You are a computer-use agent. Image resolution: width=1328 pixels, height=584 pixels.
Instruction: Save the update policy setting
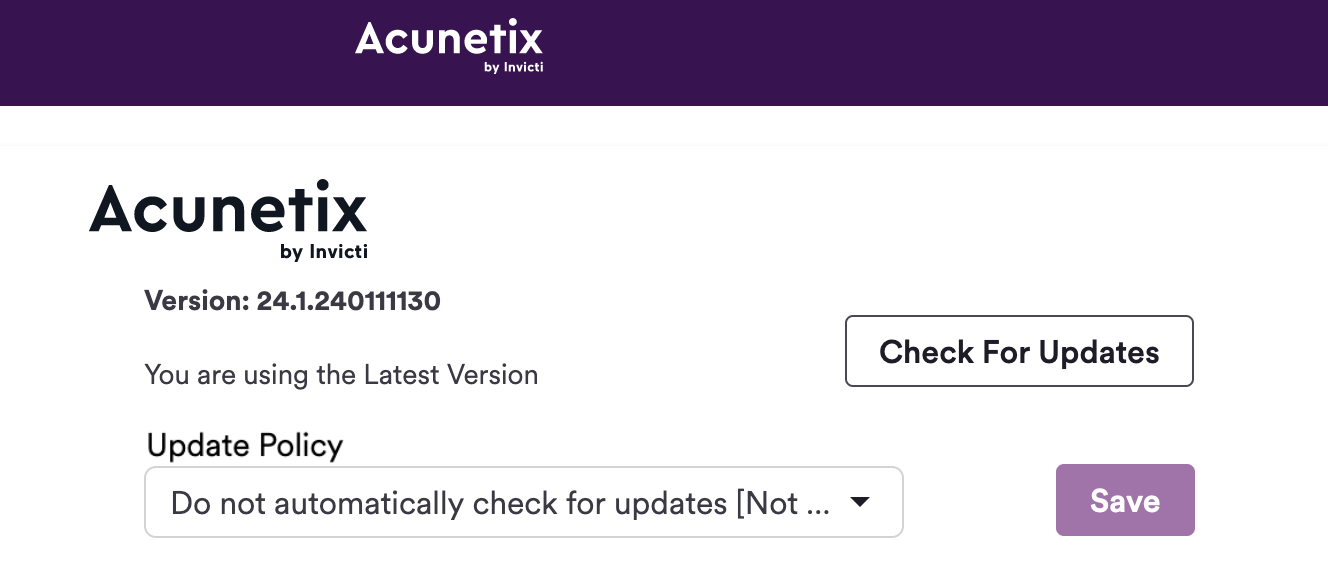coord(1125,500)
